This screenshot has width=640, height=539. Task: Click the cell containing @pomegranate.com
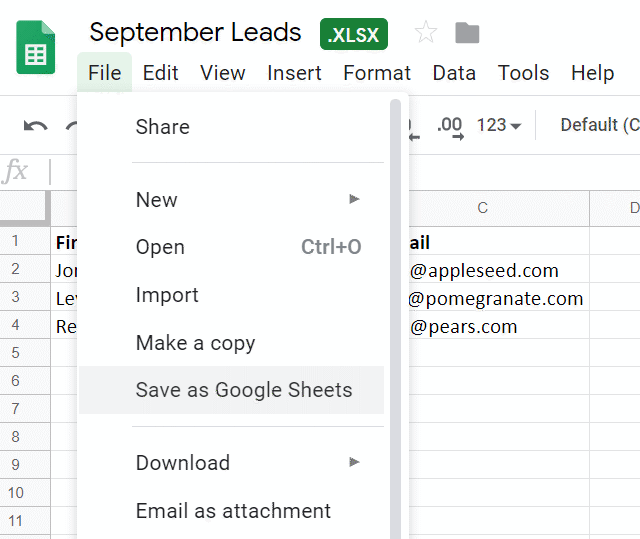pyautogui.click(x=499, y=297)
